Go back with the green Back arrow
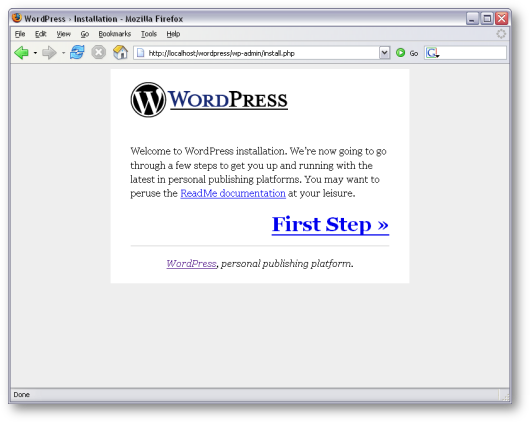This screenshot has width=530, height=422. click(x=22, y=53)
